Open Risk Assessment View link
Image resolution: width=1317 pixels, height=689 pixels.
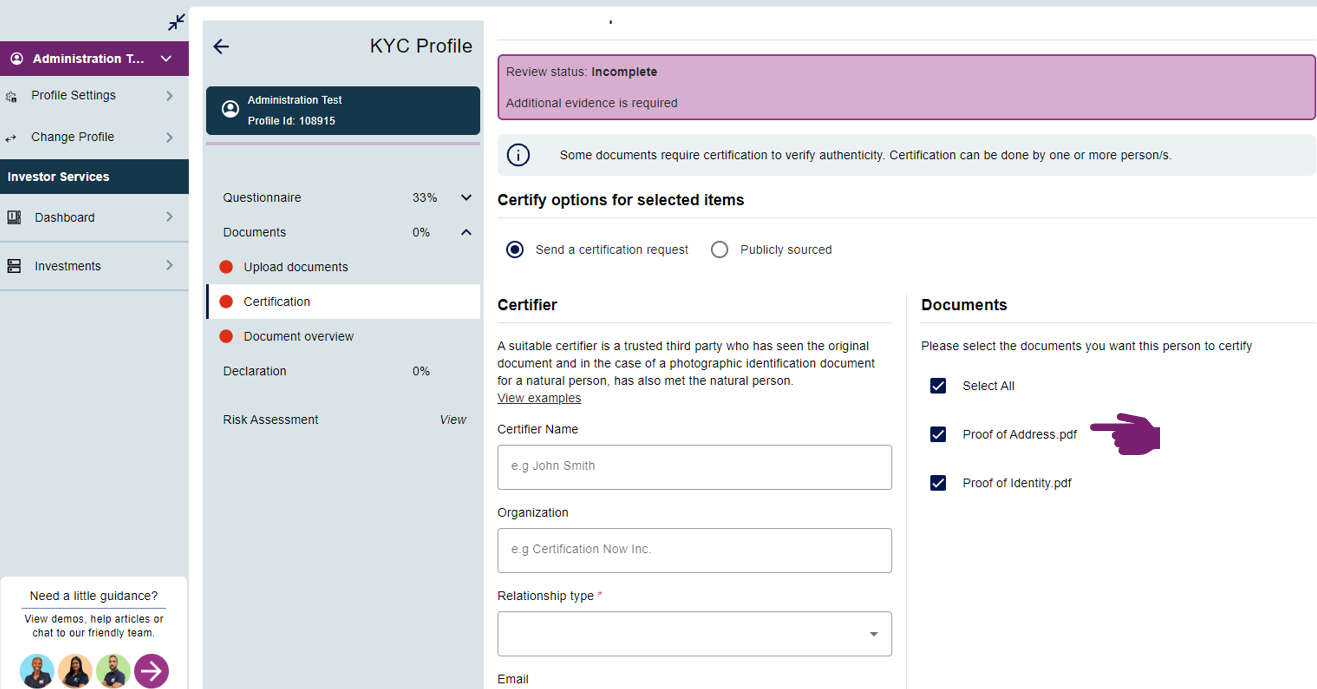click(x=452, y=420)
